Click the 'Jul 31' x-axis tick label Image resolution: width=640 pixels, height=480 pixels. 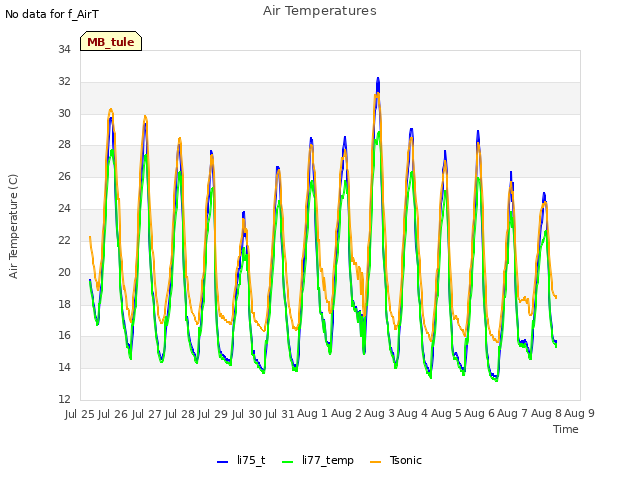tap(280, 414)
